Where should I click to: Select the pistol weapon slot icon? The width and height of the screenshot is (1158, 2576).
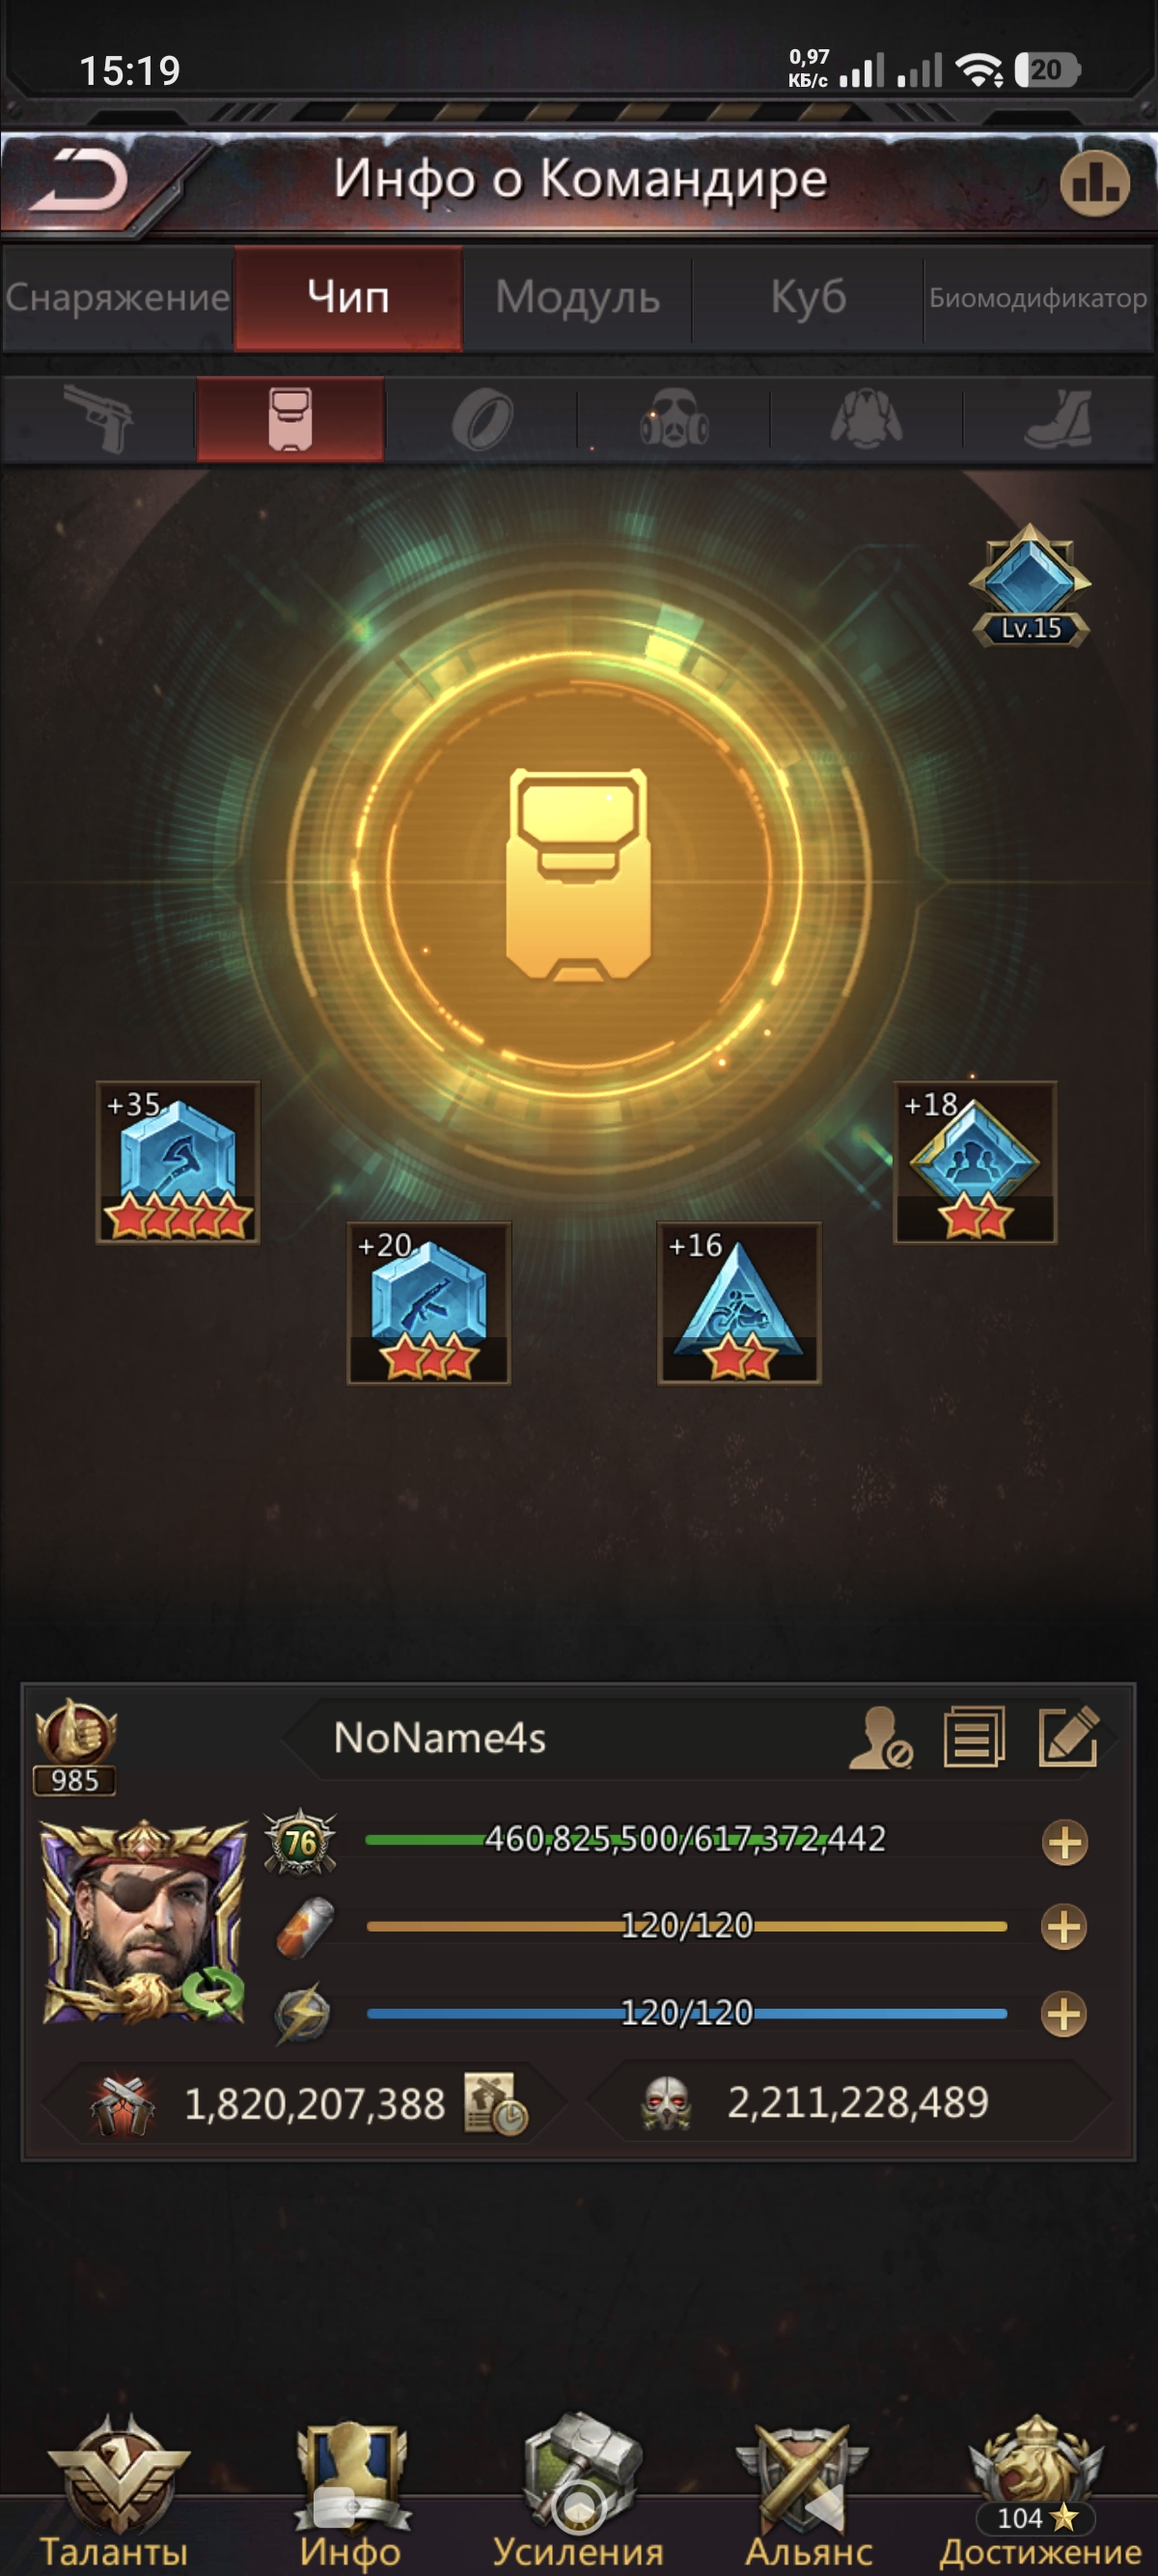(98, 418)
